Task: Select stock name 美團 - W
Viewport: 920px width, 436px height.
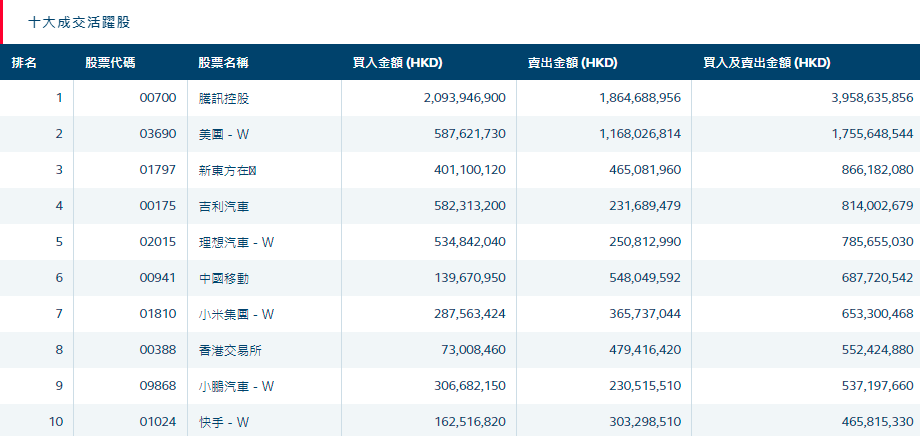Action: click(x=224, y=134)
